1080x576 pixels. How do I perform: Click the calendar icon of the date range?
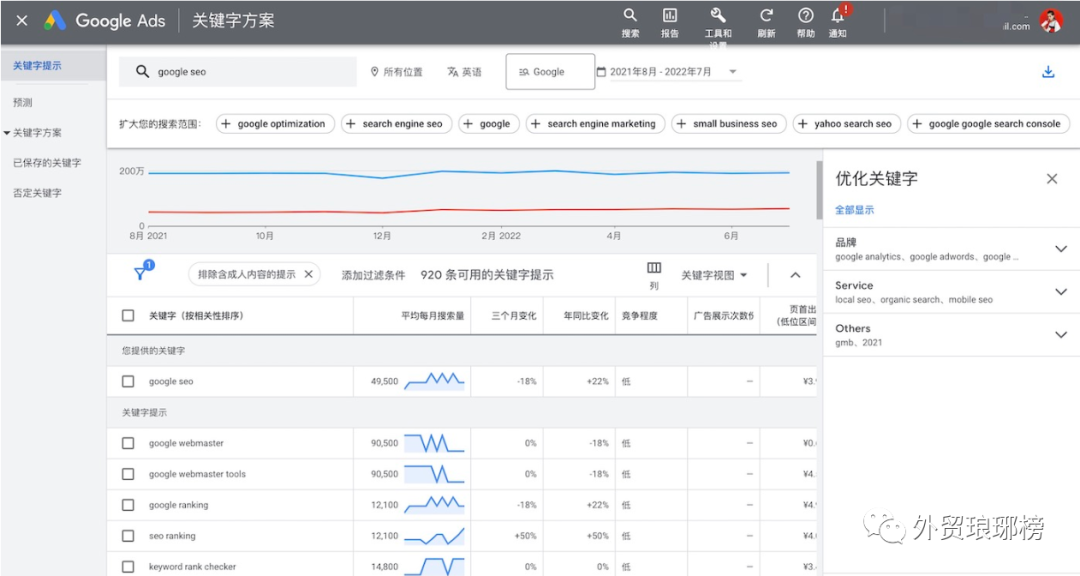(601, 72)
